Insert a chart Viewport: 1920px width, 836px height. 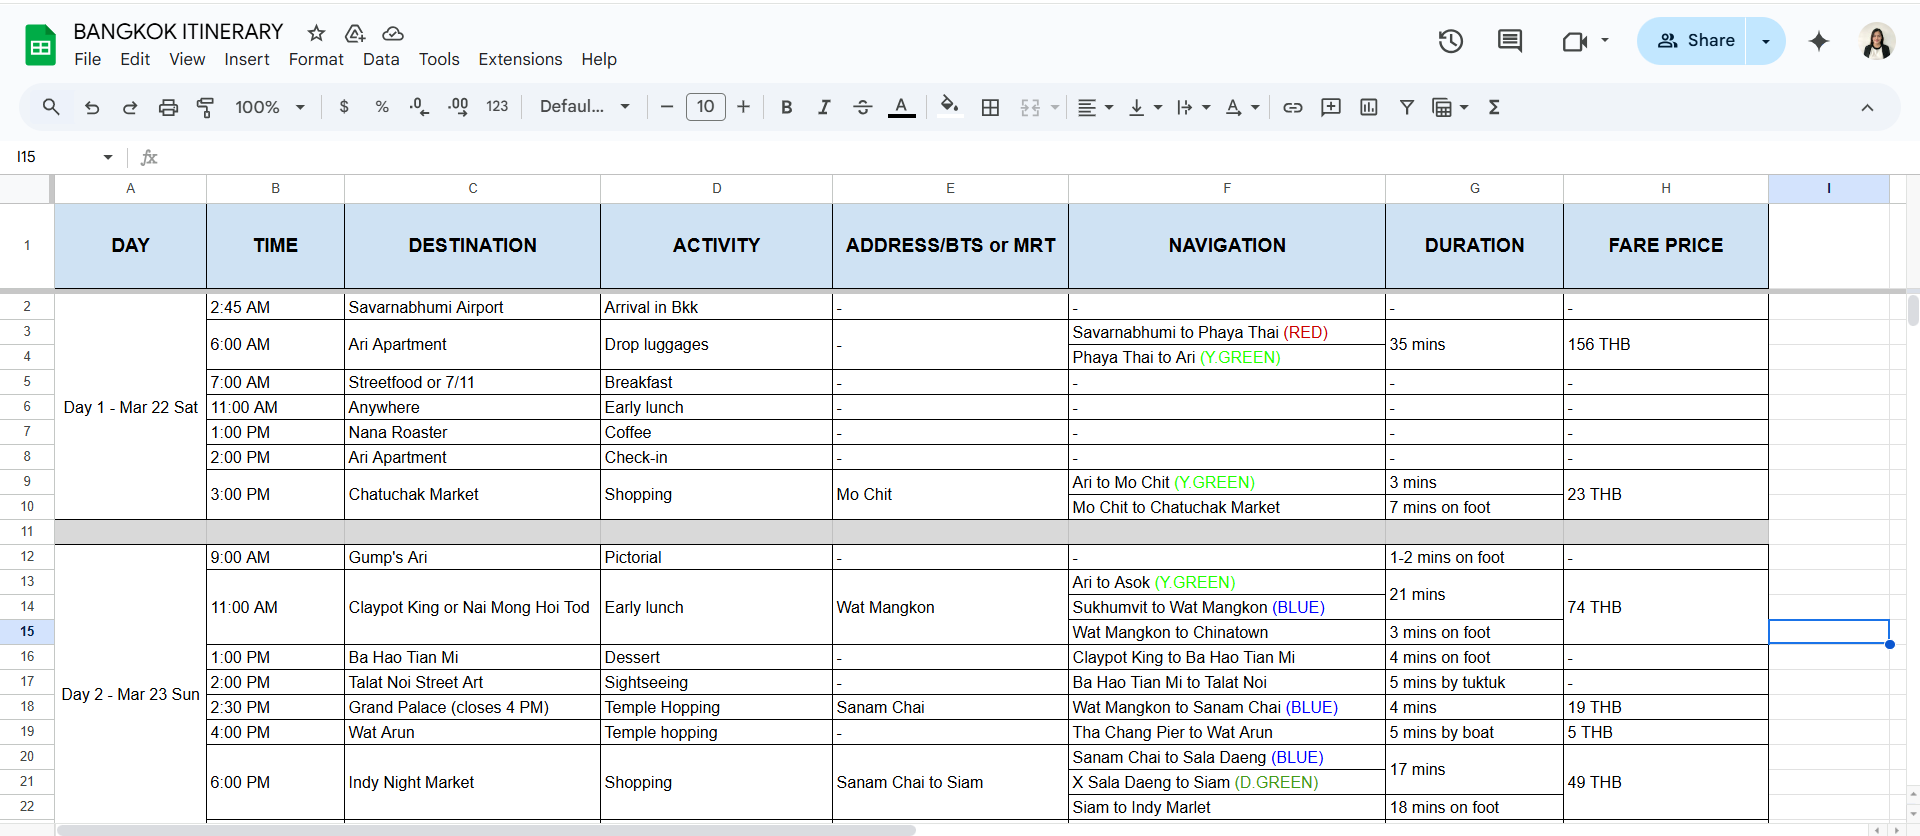[1369, 107]
